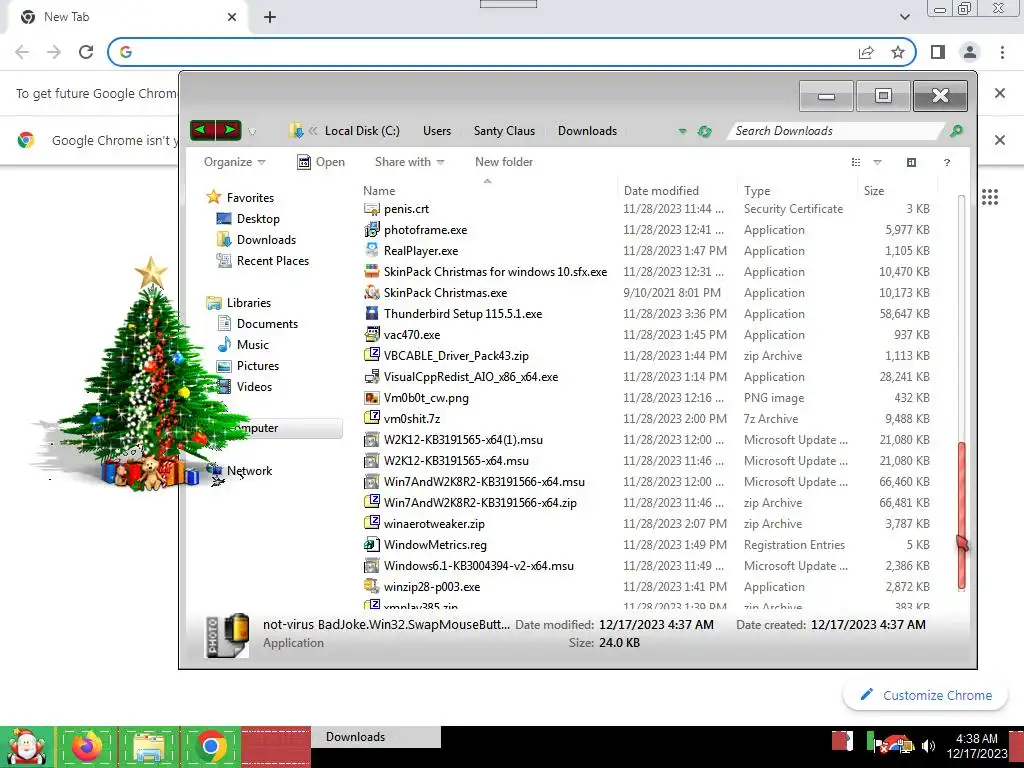
Task: Open Firefox from the taskbar
Action: (87, 746)
